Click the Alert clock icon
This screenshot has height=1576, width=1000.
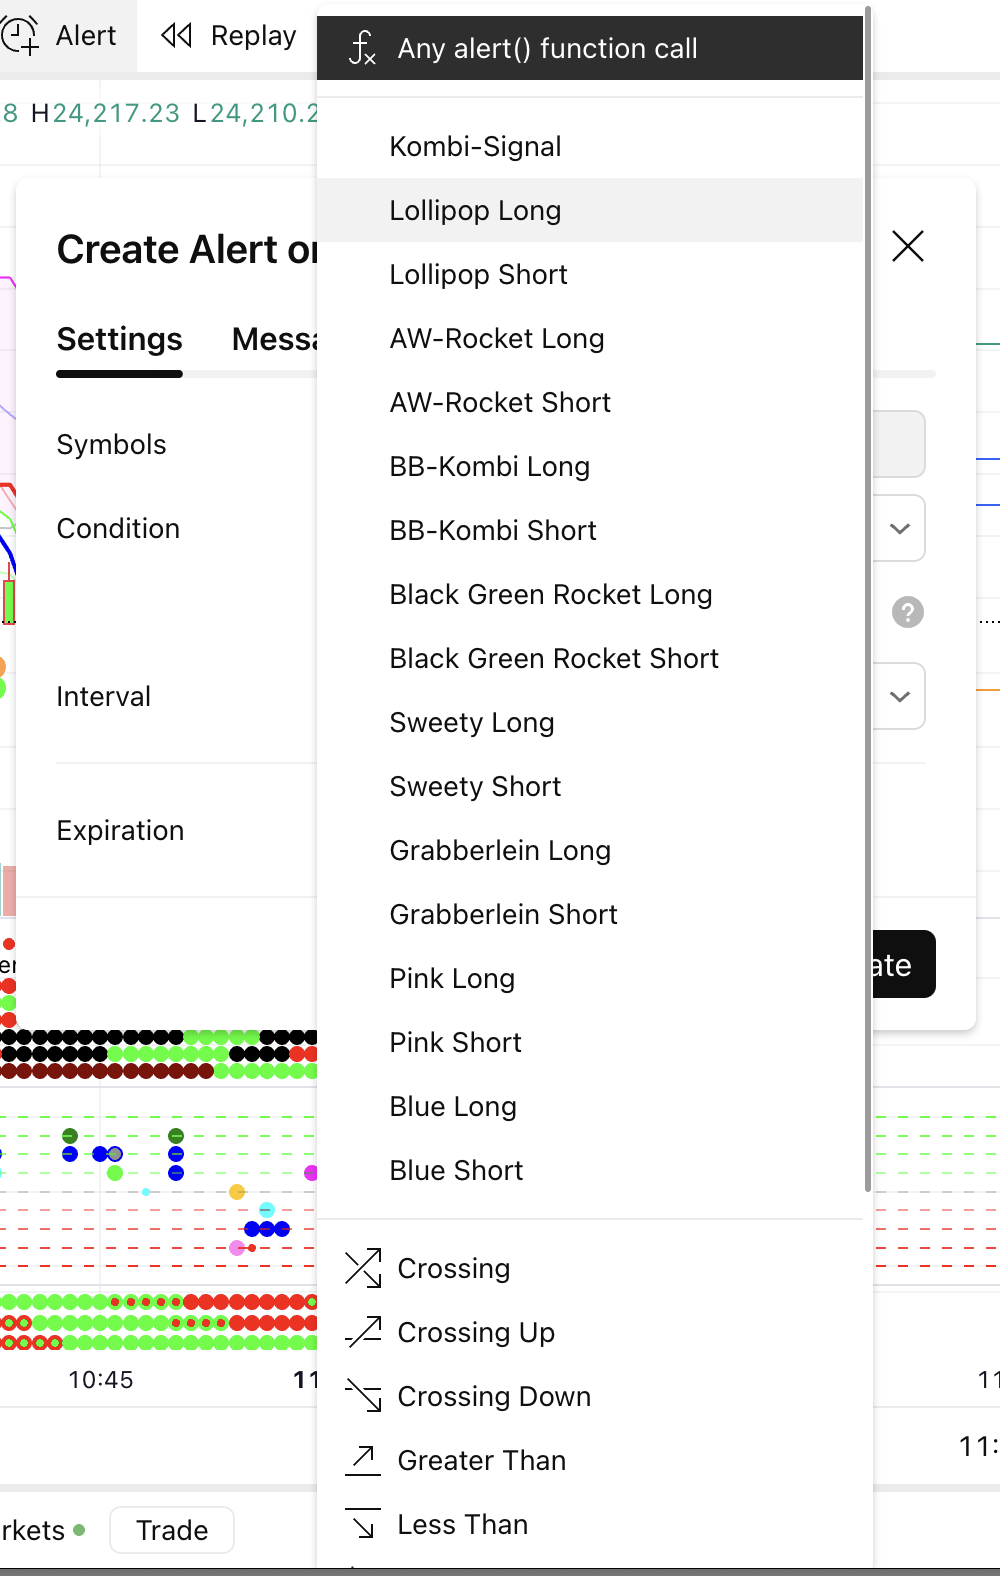(x=20, y=36)
